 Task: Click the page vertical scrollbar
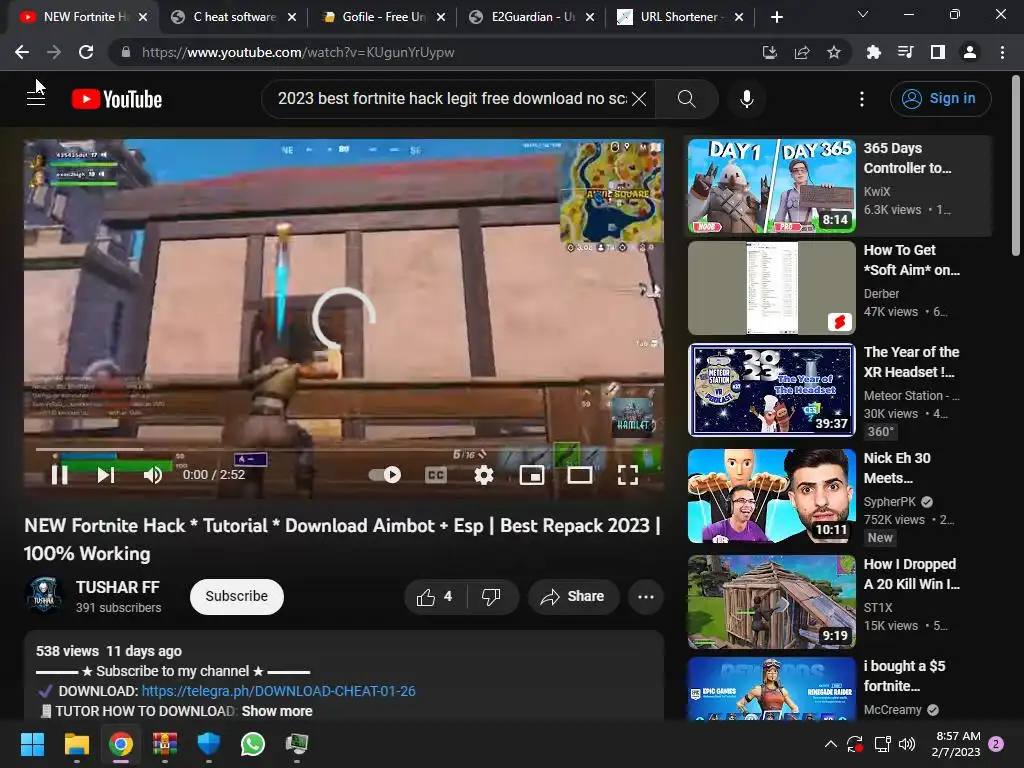tap(1016, 167)
